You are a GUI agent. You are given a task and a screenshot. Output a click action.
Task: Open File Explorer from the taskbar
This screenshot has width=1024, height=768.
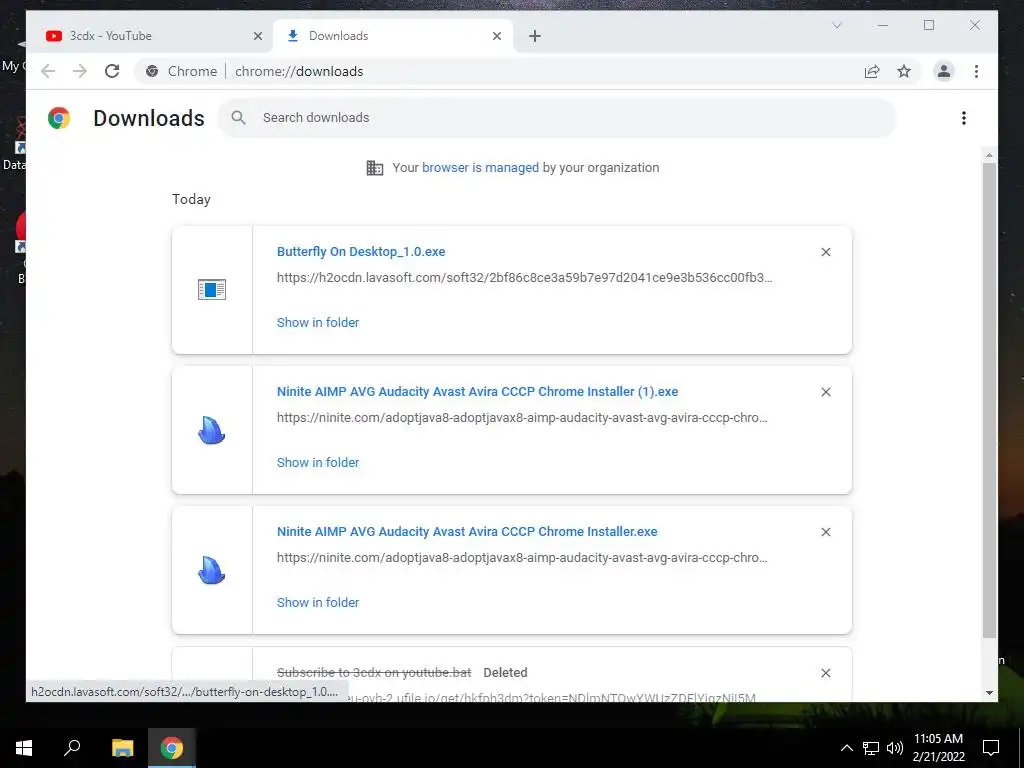(122, 748)
